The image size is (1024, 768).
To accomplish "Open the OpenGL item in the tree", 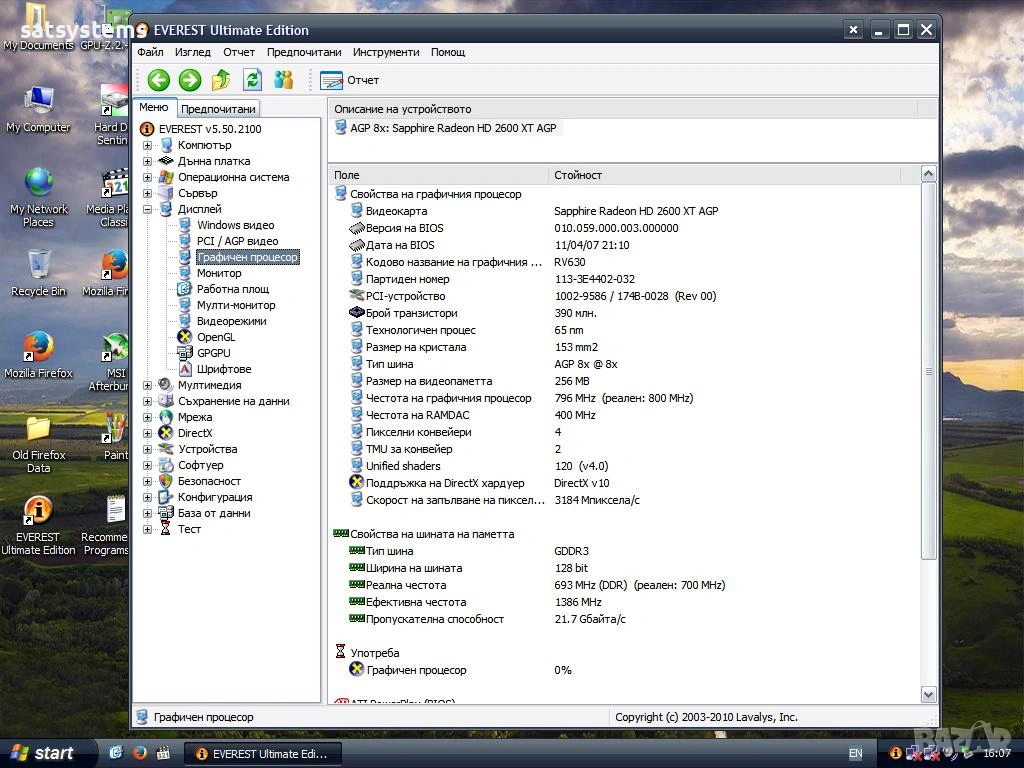I will click(x=215, y=337).
